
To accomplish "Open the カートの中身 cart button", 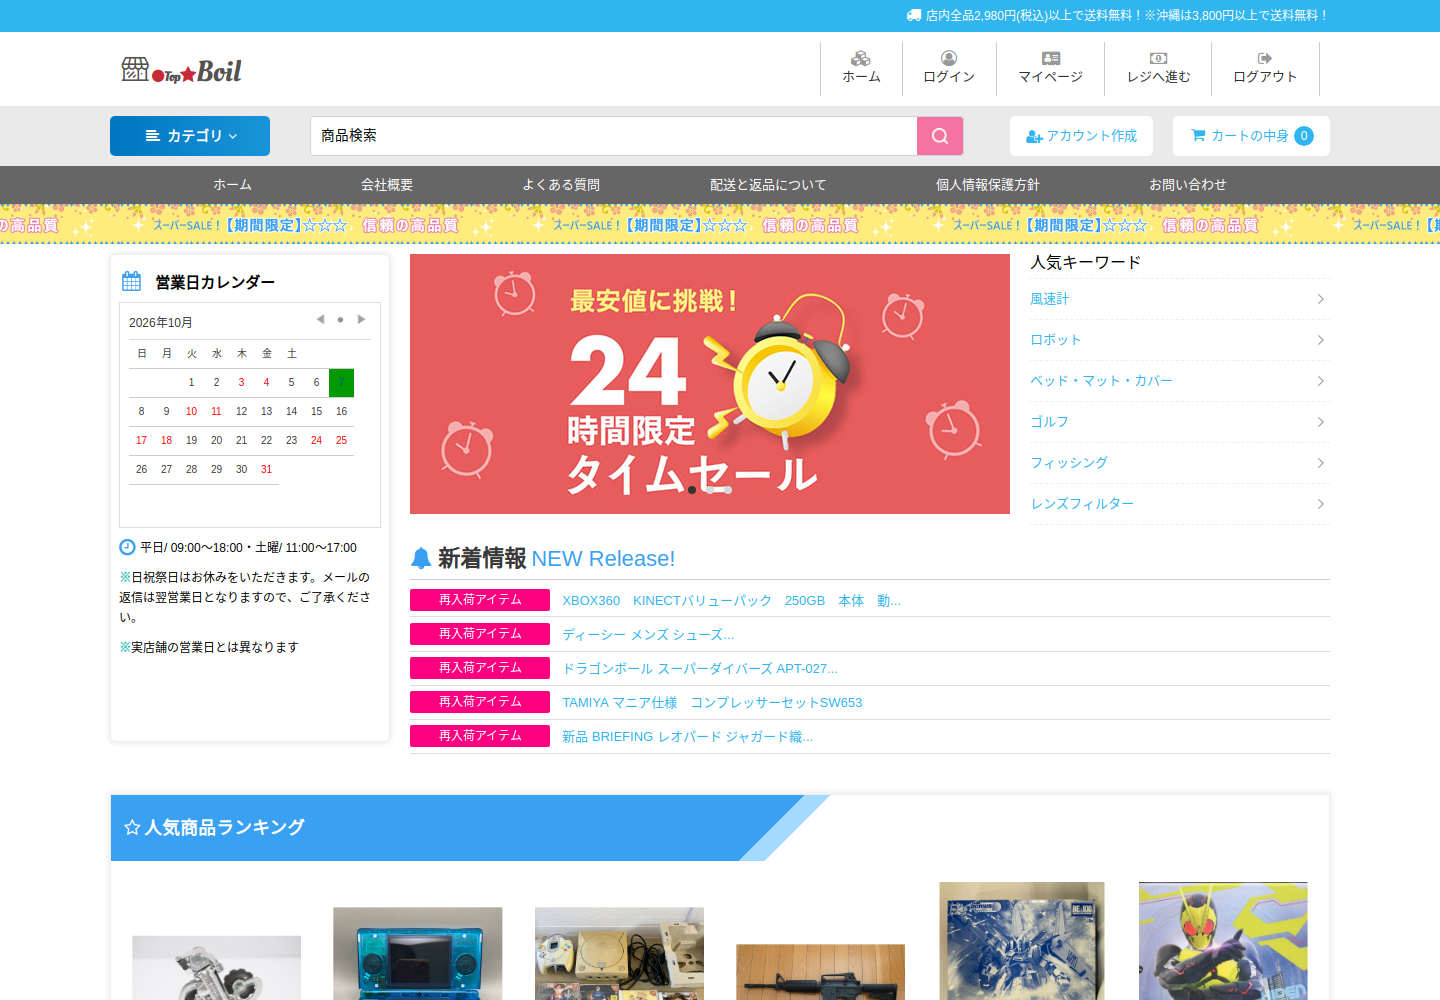I will point(1251,136).
